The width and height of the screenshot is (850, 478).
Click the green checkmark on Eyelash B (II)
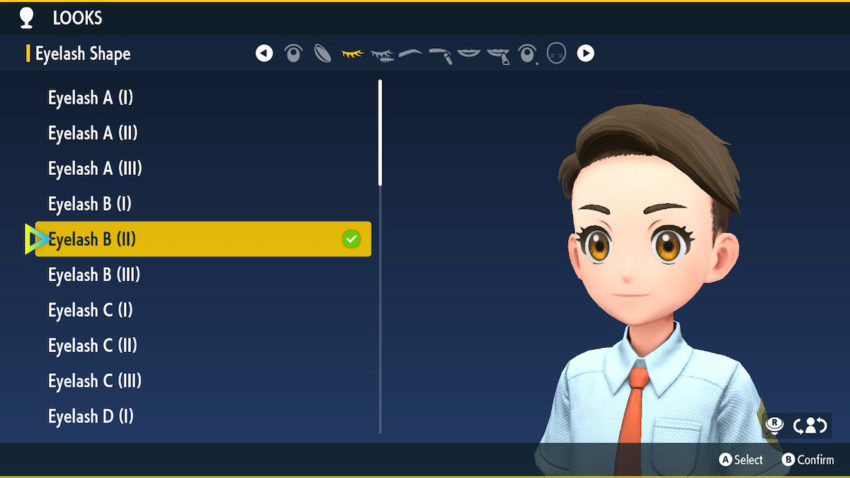tap(351, 239)
